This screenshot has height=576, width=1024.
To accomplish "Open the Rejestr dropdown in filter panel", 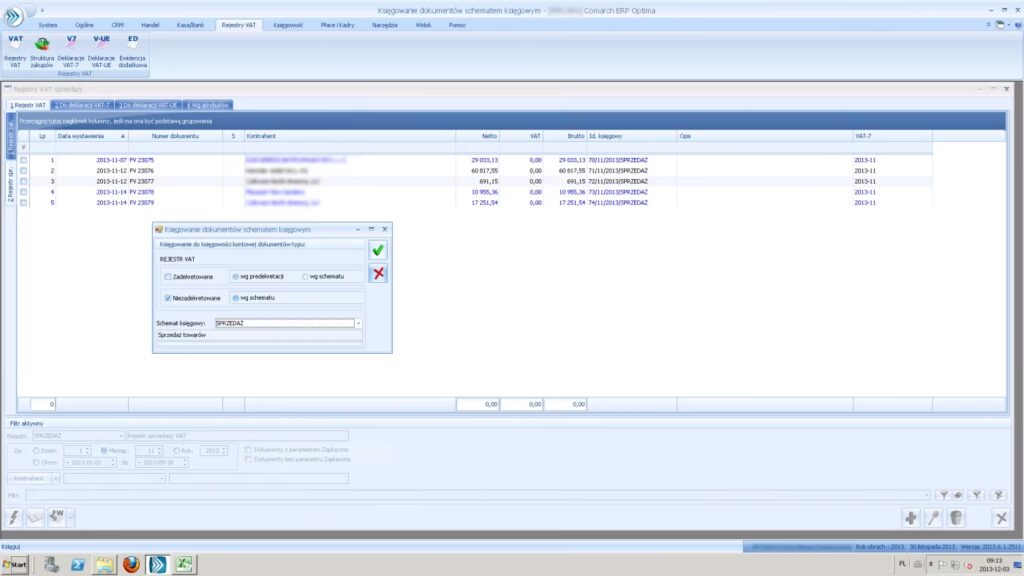I will [x=121, y=436].
